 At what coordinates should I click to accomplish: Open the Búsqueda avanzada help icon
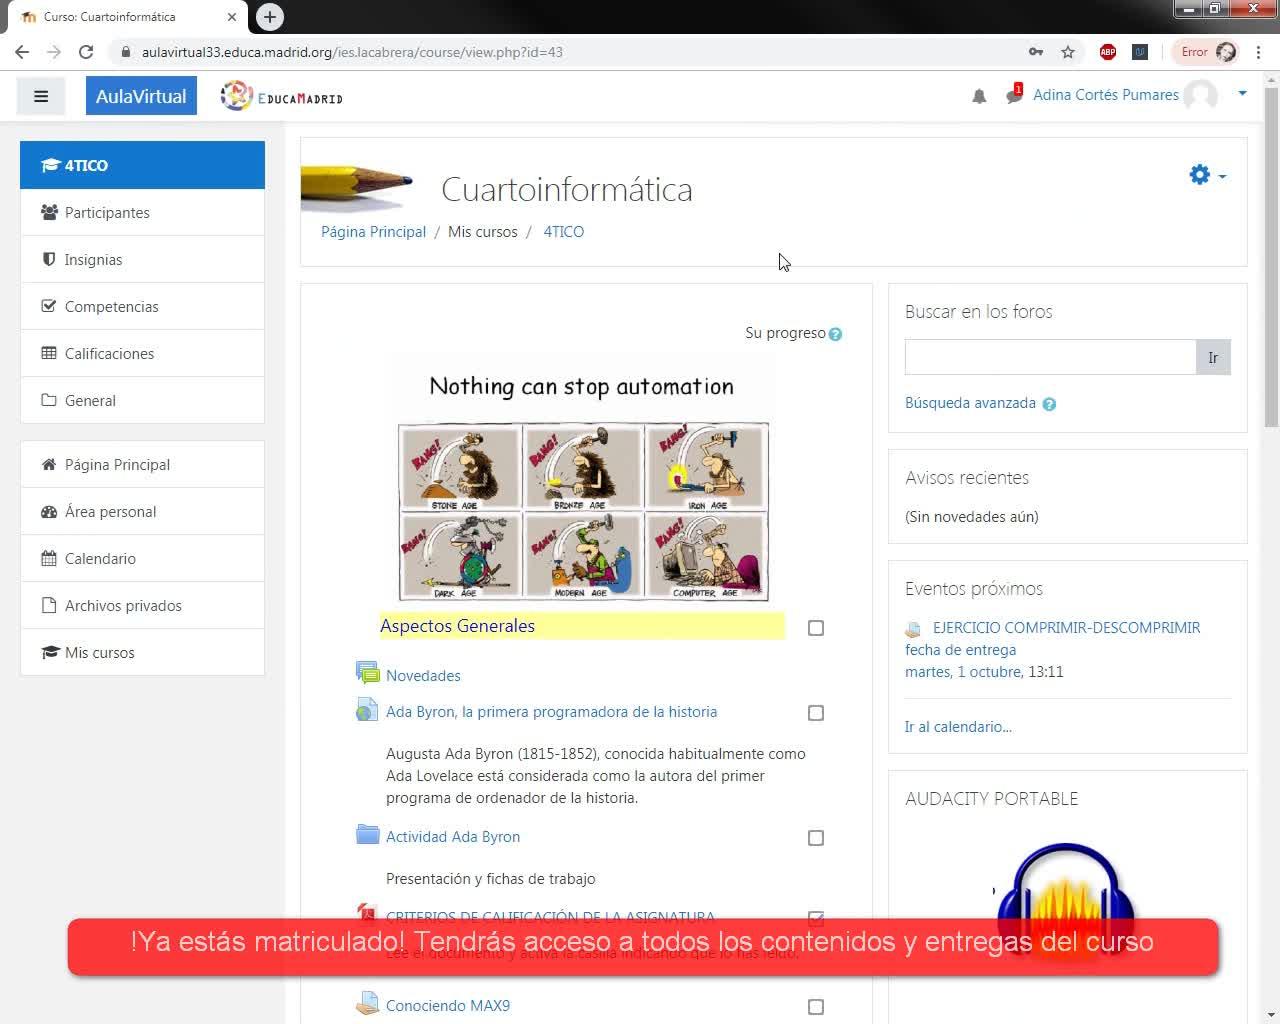(1049, 404)
